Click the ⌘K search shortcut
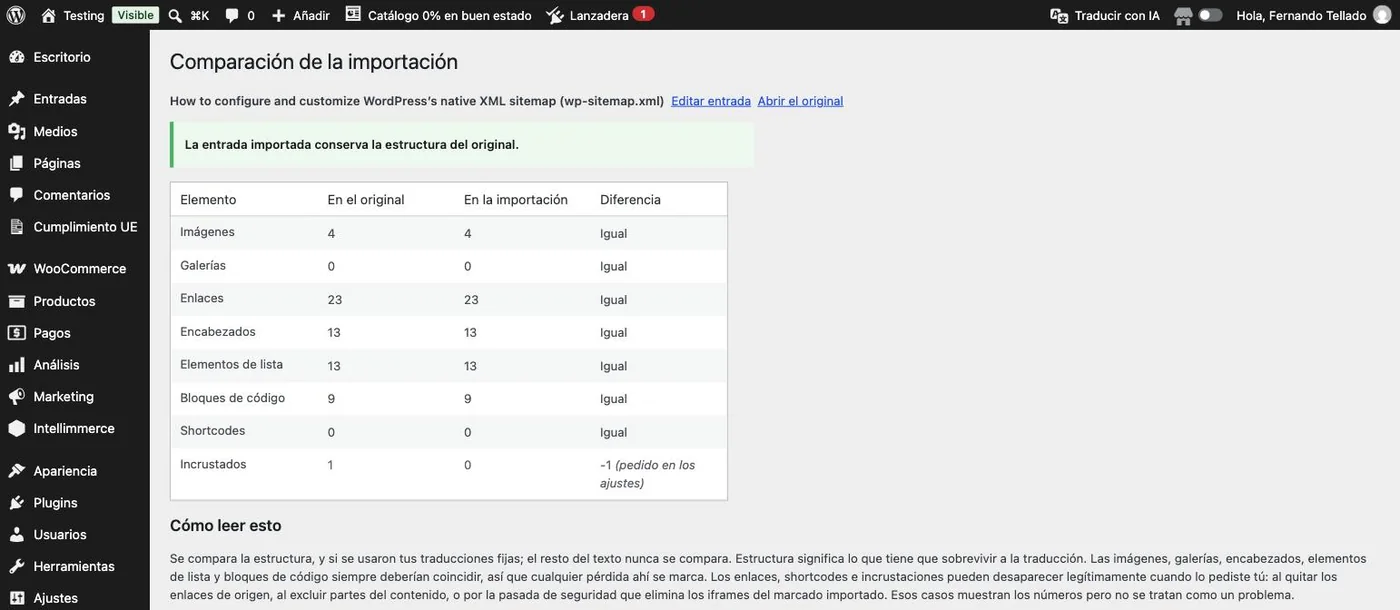This screenshot has width=1400, height=610. pos(199,15)
